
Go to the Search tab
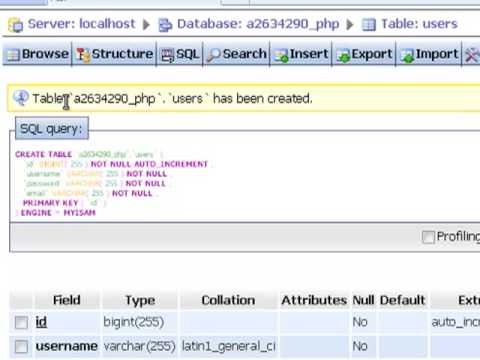click(x=237, y=54)
